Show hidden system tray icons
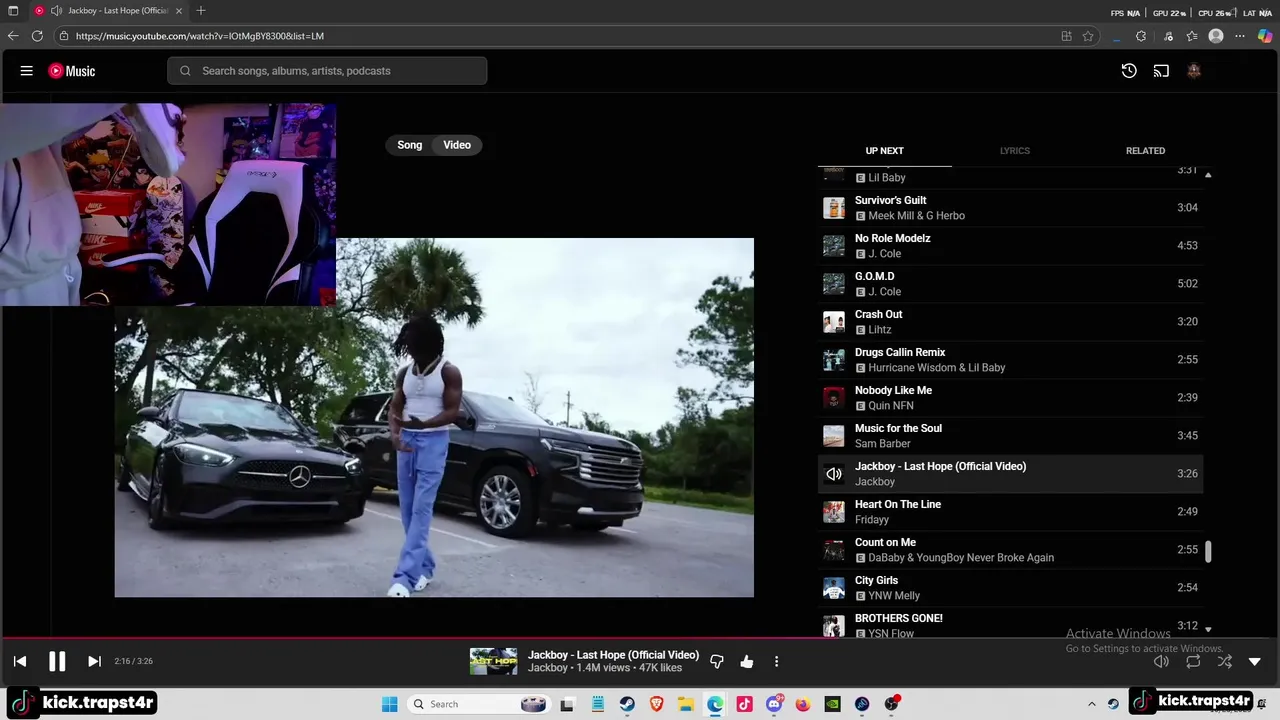Image resolution: width=1280 pixels, height=720 pixels. click(x=1091, y=704)
